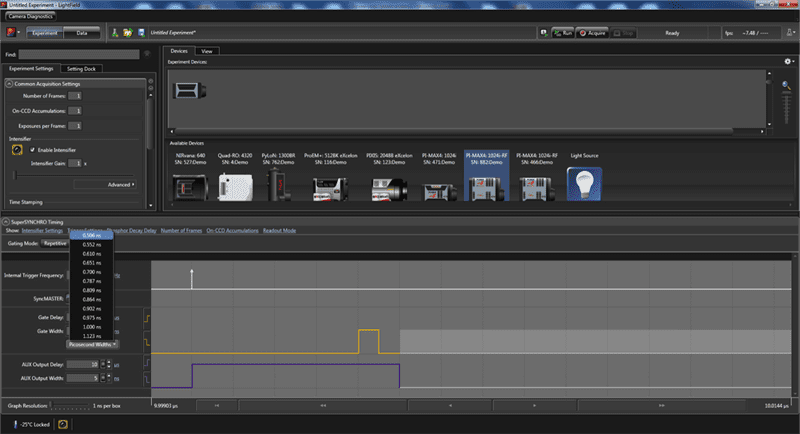
Task: Select the NIRvana 640 camera device
Action: point(188,185)
